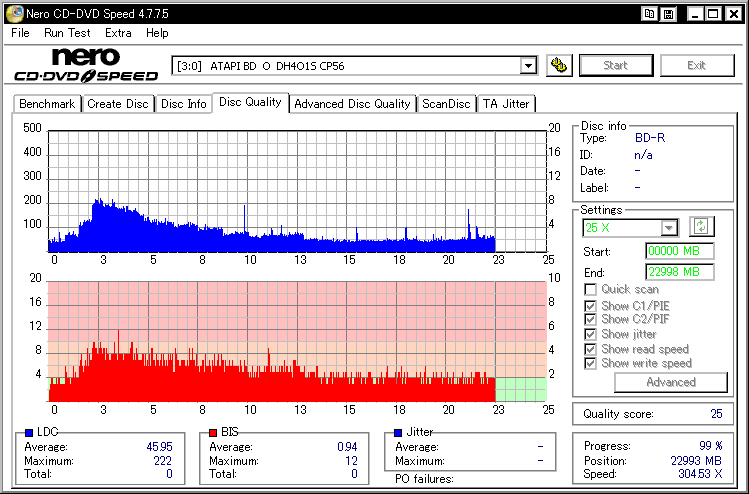Click the LDC Maximum value 222
This screenshot has width=749, height=494.
point(162,461)
